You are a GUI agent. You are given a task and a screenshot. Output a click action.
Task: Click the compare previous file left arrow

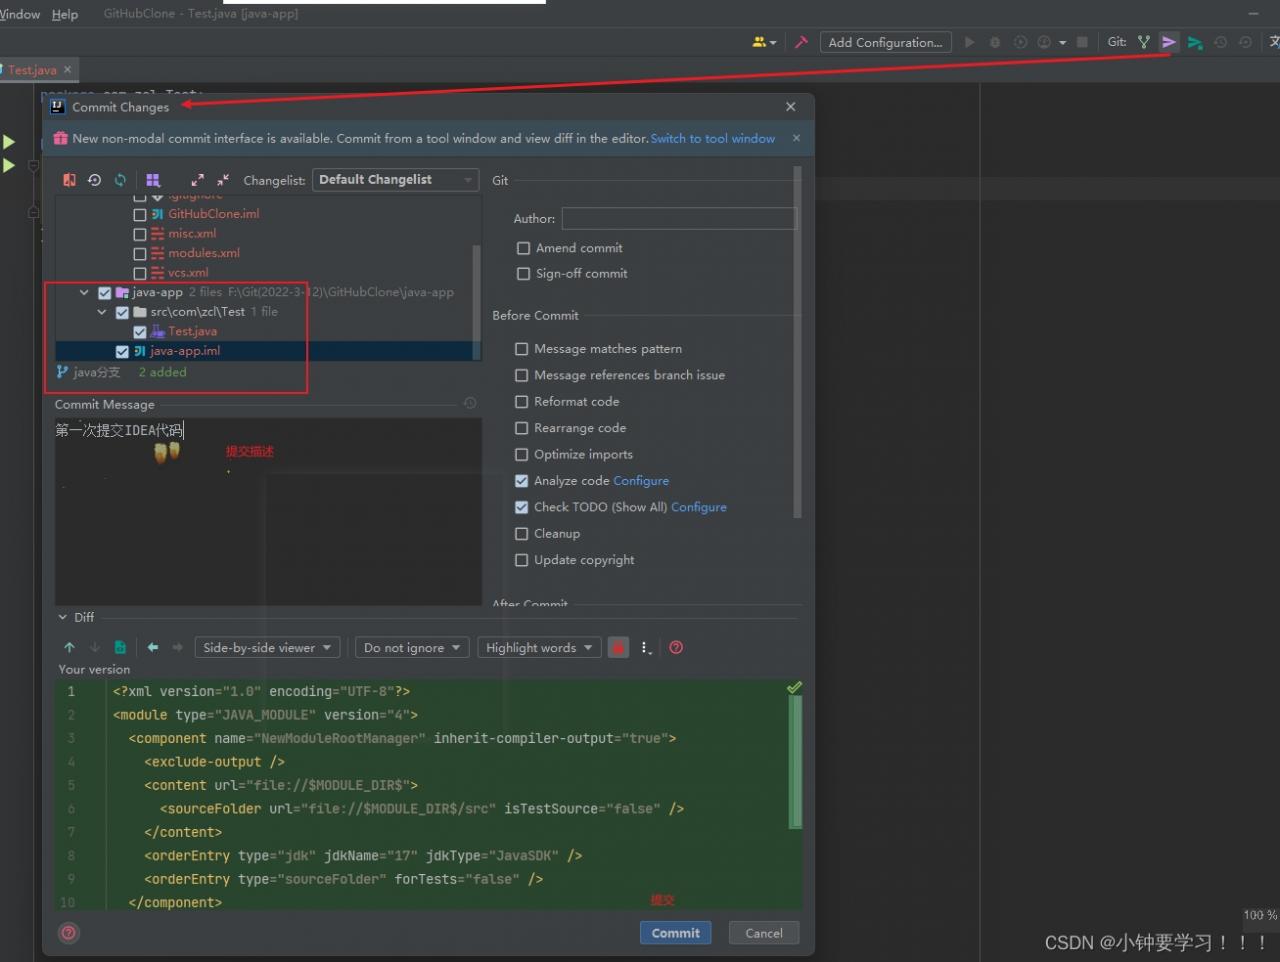point(153,648)
